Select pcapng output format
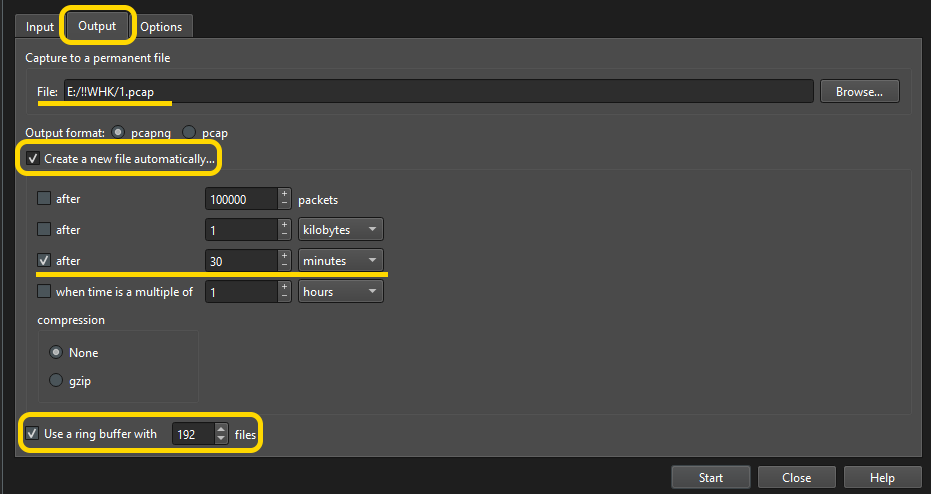Screen dimensions: 931x494 tap(118, 132)
